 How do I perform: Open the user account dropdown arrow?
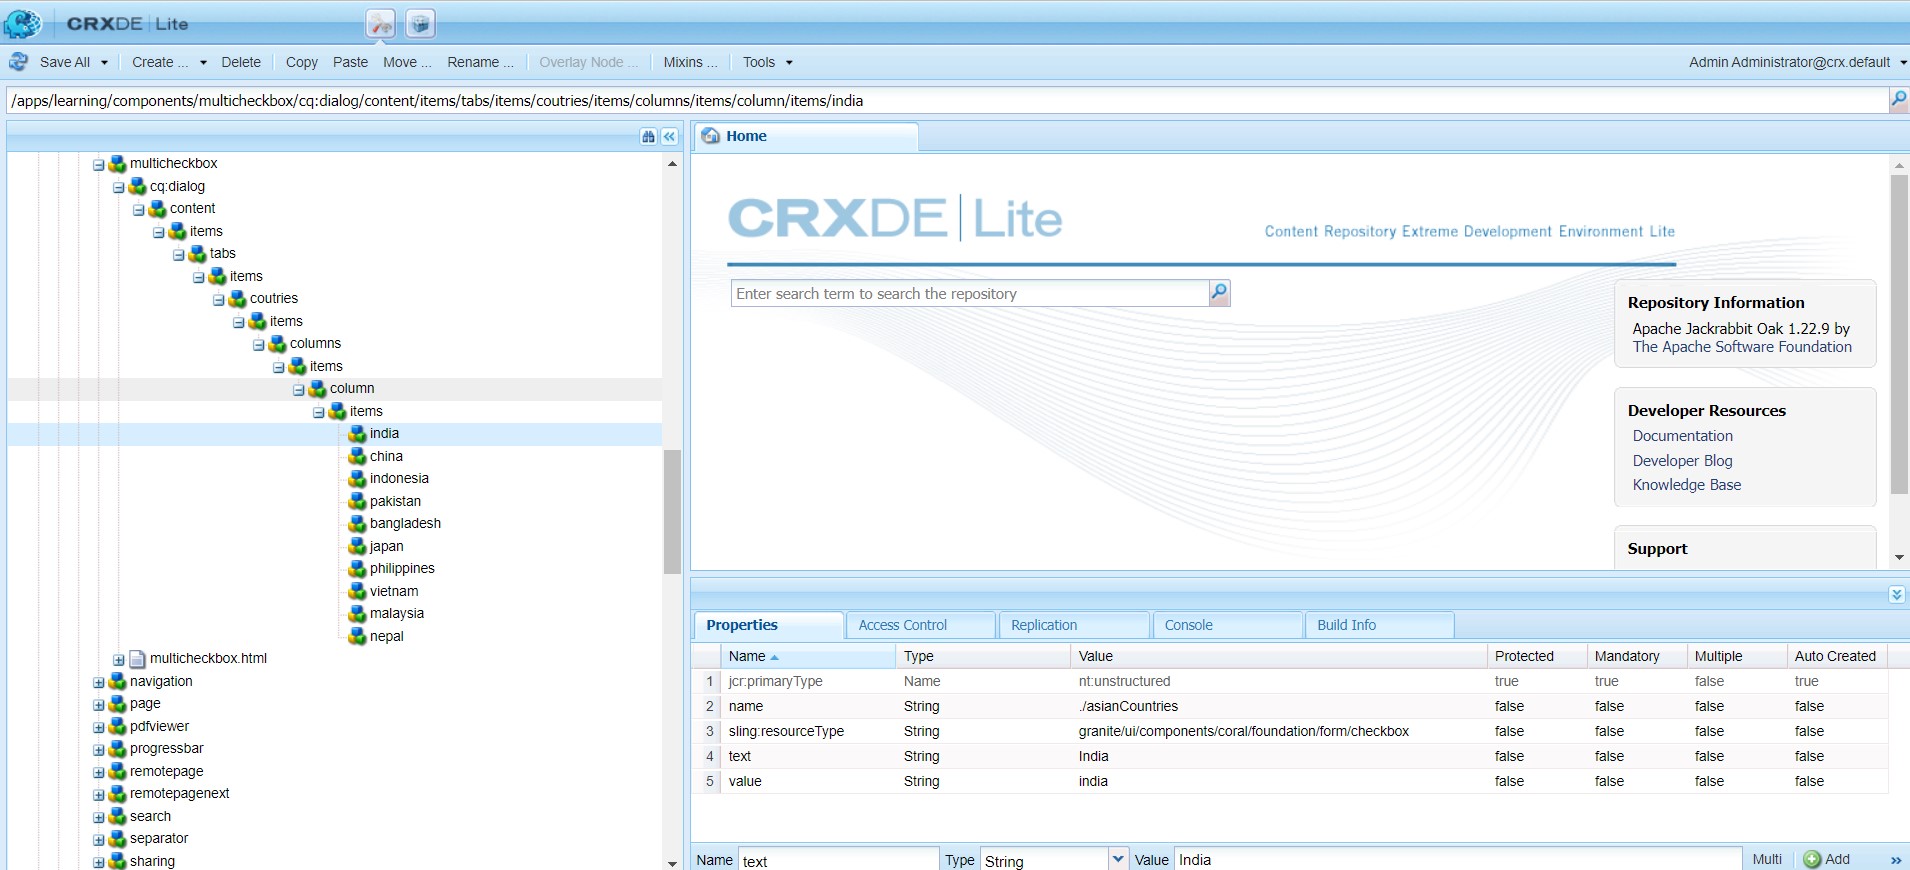(1902, 62)
